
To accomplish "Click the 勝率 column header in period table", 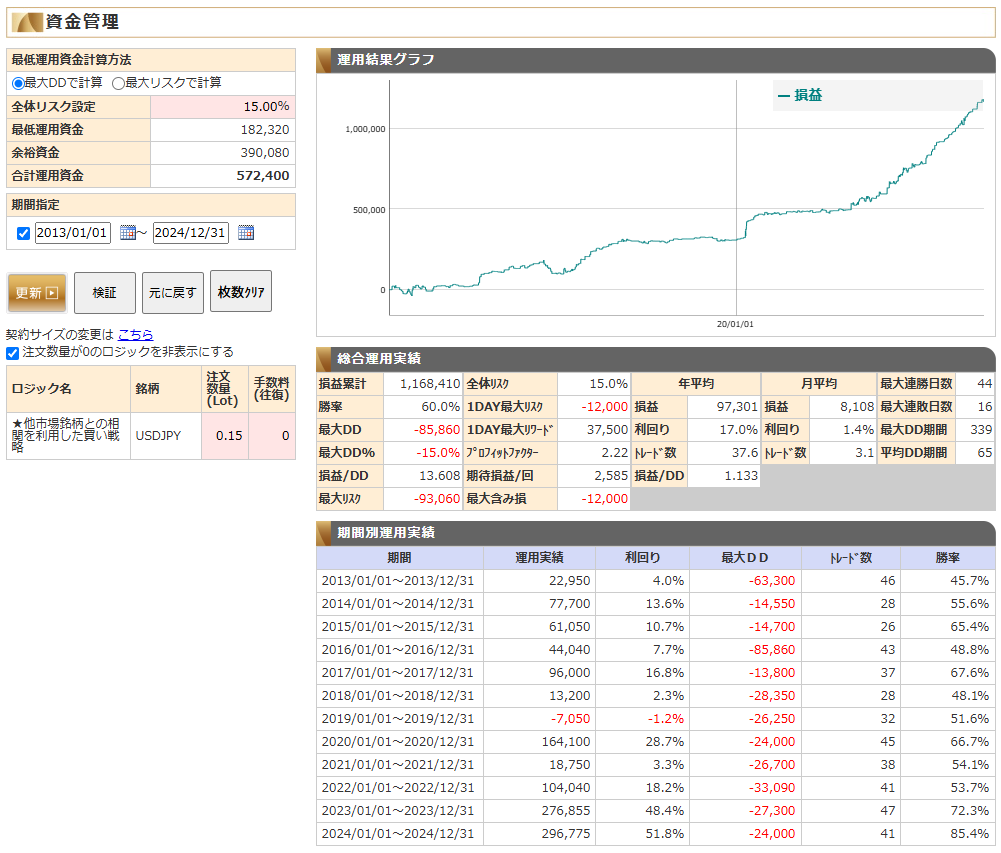I will (x=947, y=557).
